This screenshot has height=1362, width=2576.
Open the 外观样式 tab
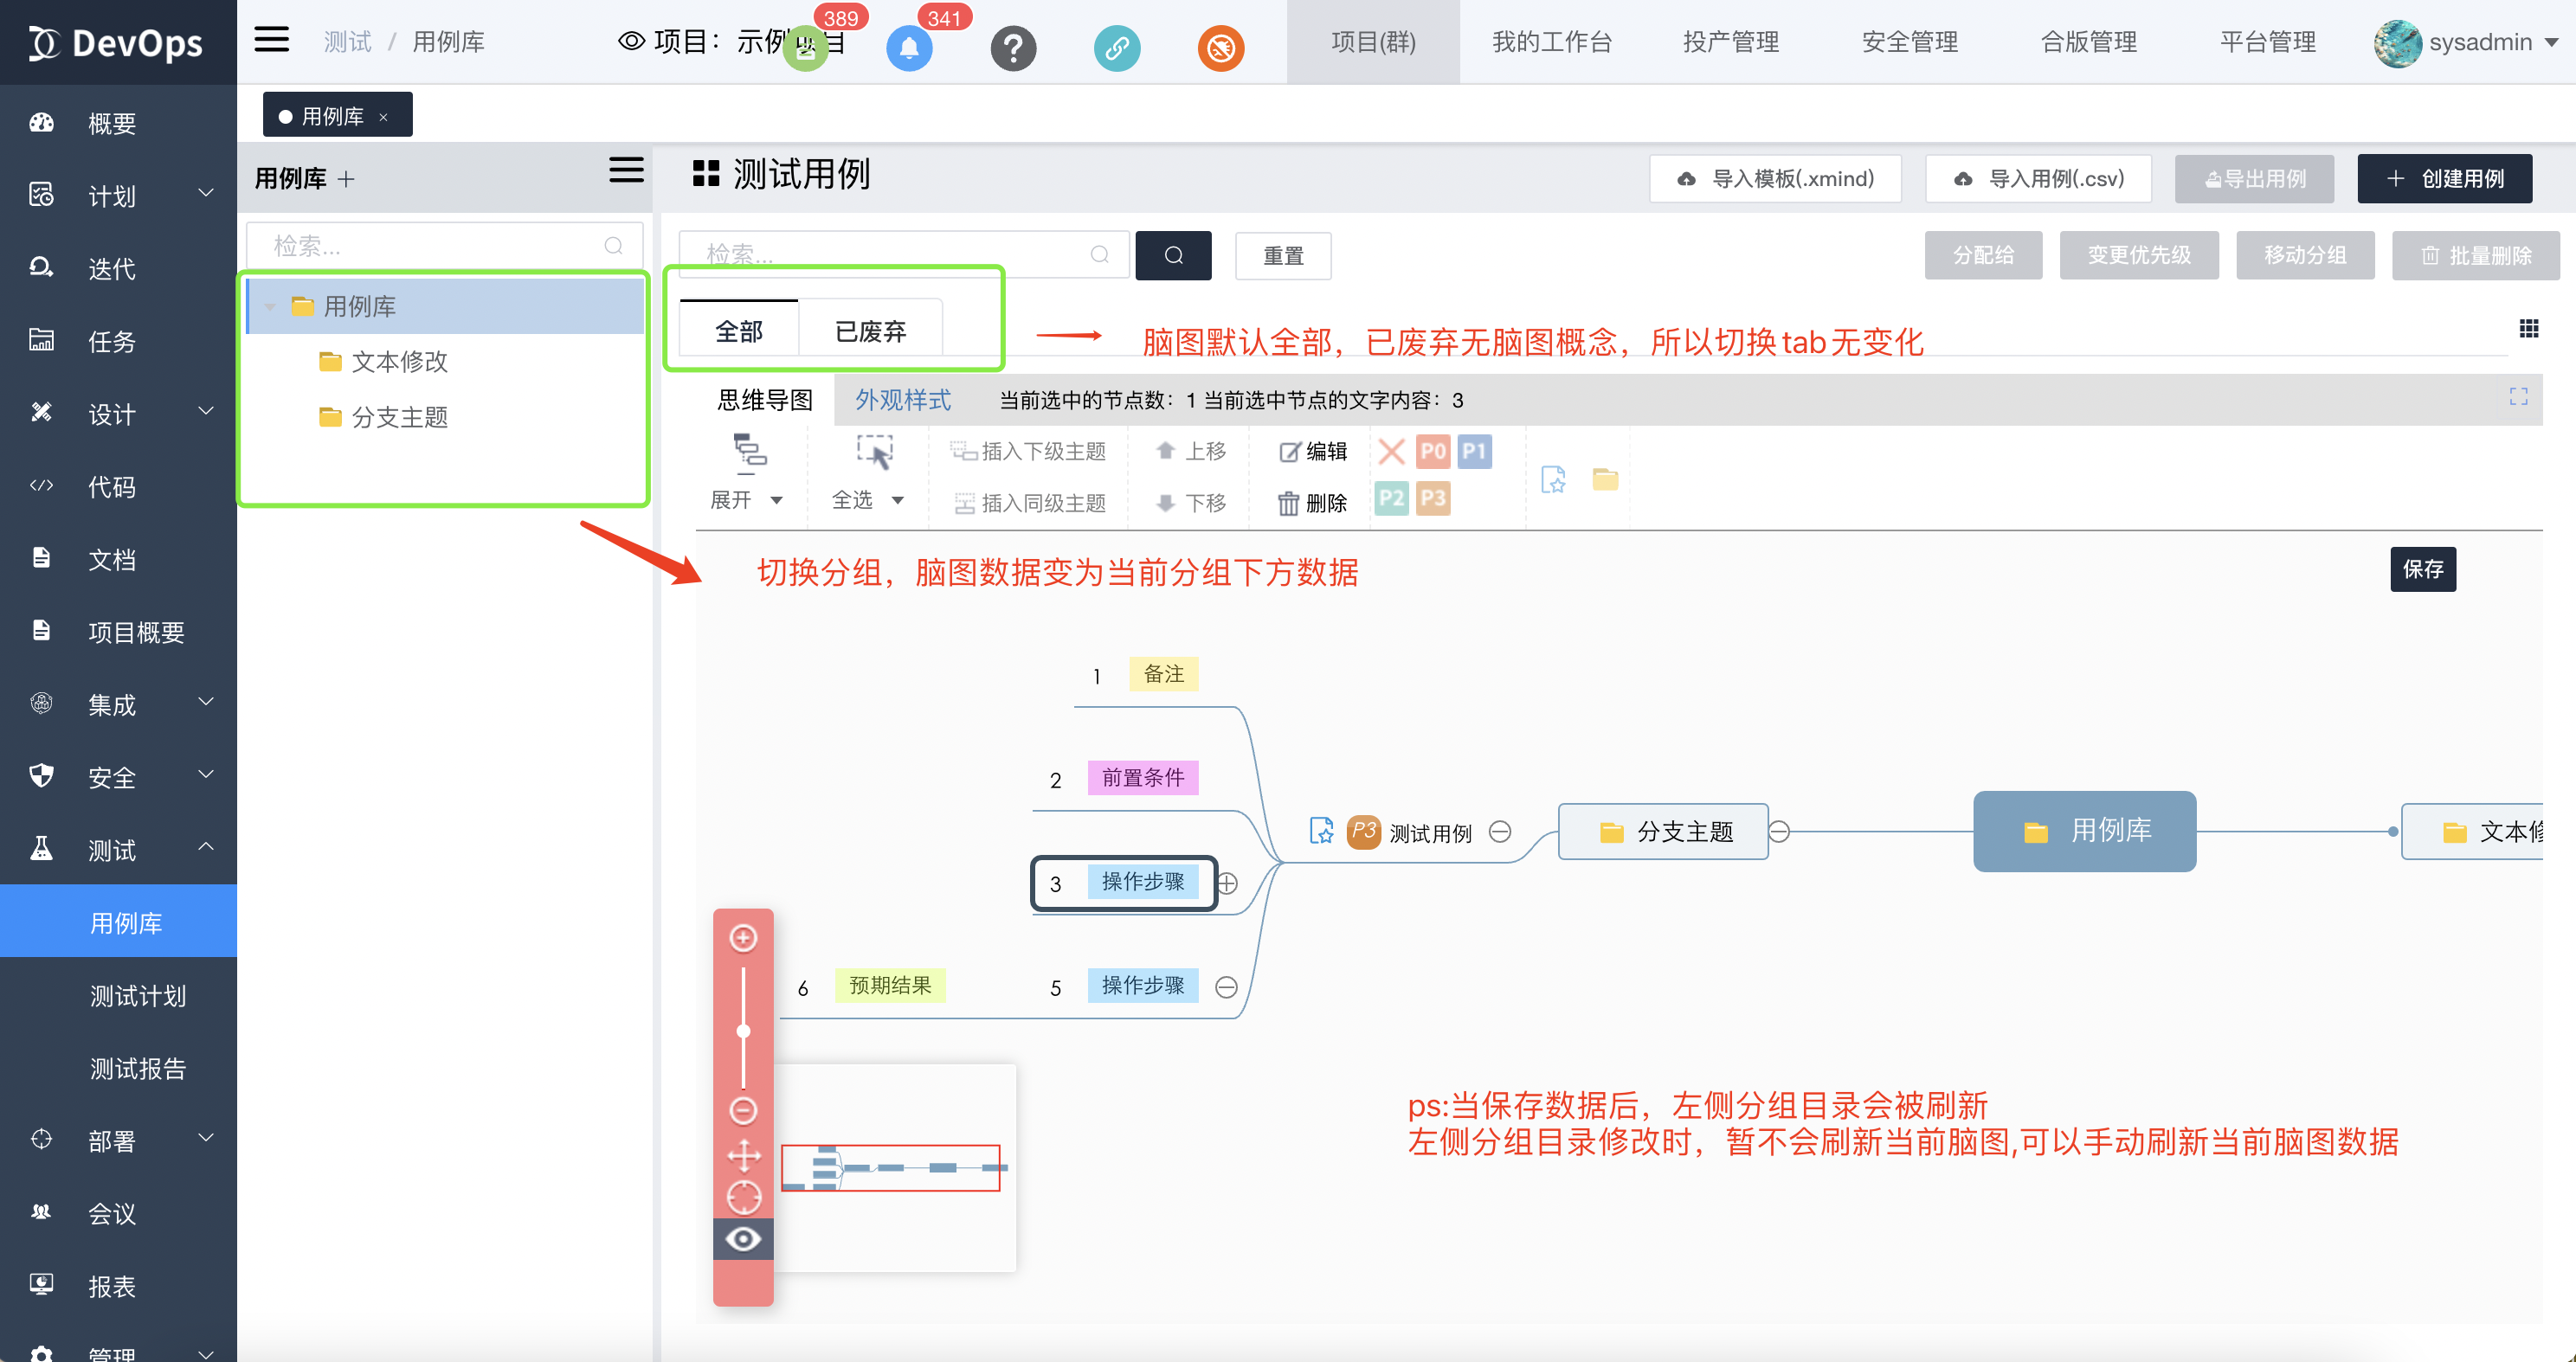(x=902, y=400)
